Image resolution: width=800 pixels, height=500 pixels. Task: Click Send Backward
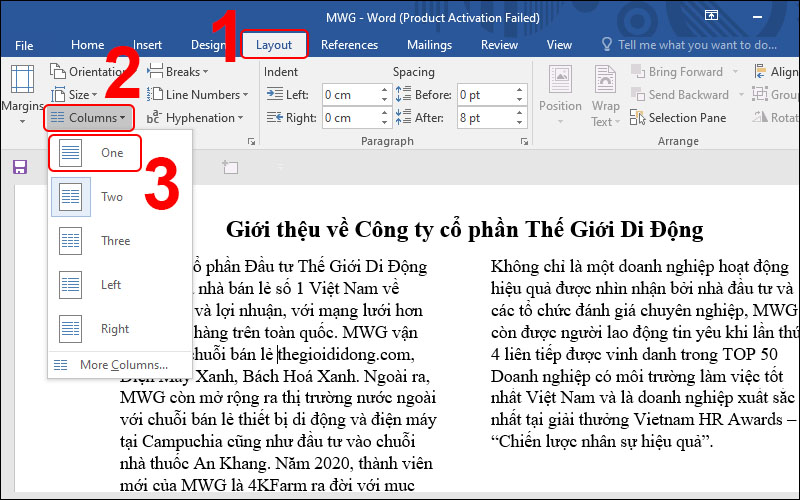coord(680,94)
